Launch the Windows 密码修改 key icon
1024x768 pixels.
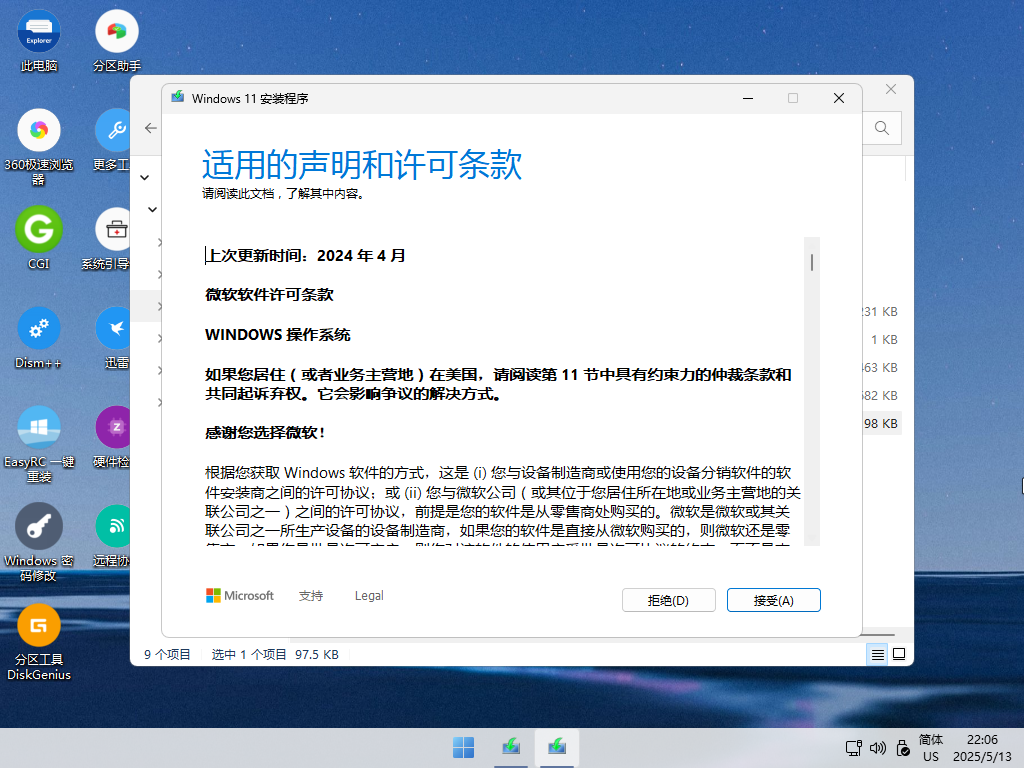coord(39,543)
